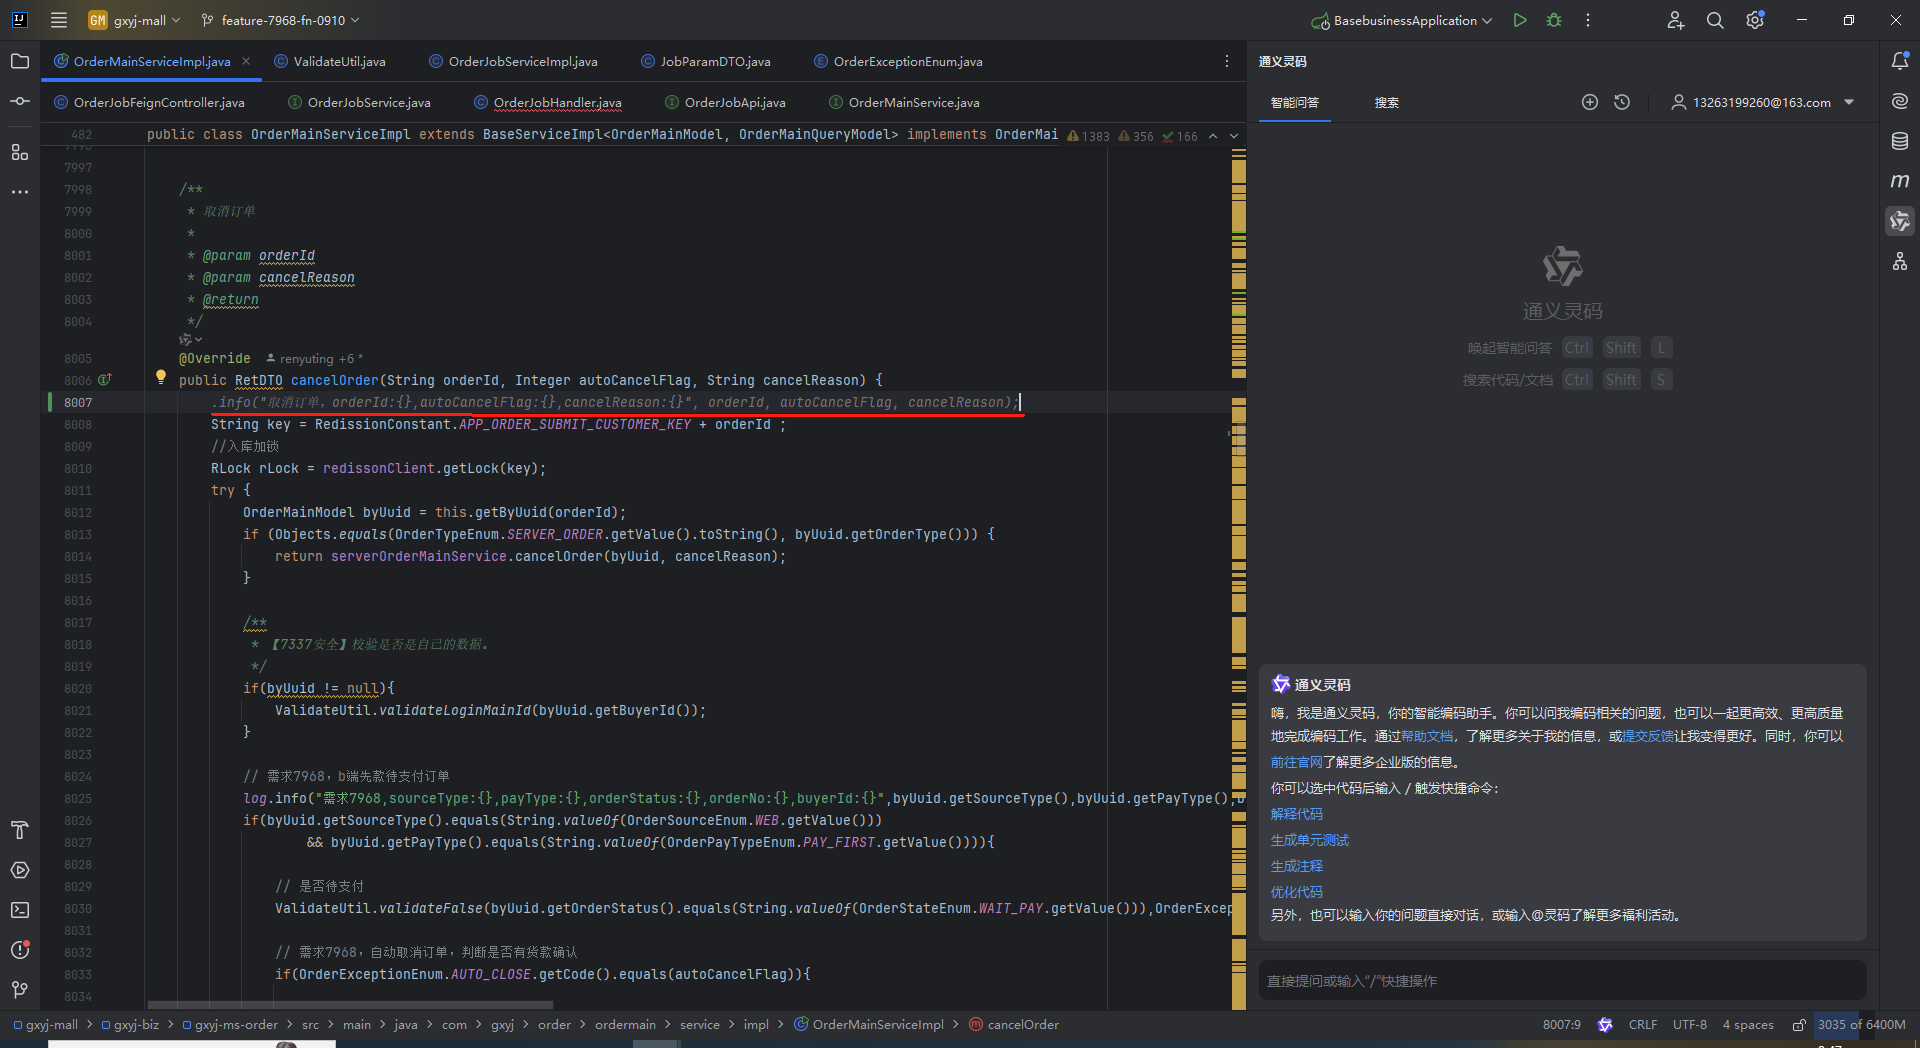Open the 4 spaces indent settings
The image size is (1920, 1048).
pyautogui.click(x=1748, y=1025)
